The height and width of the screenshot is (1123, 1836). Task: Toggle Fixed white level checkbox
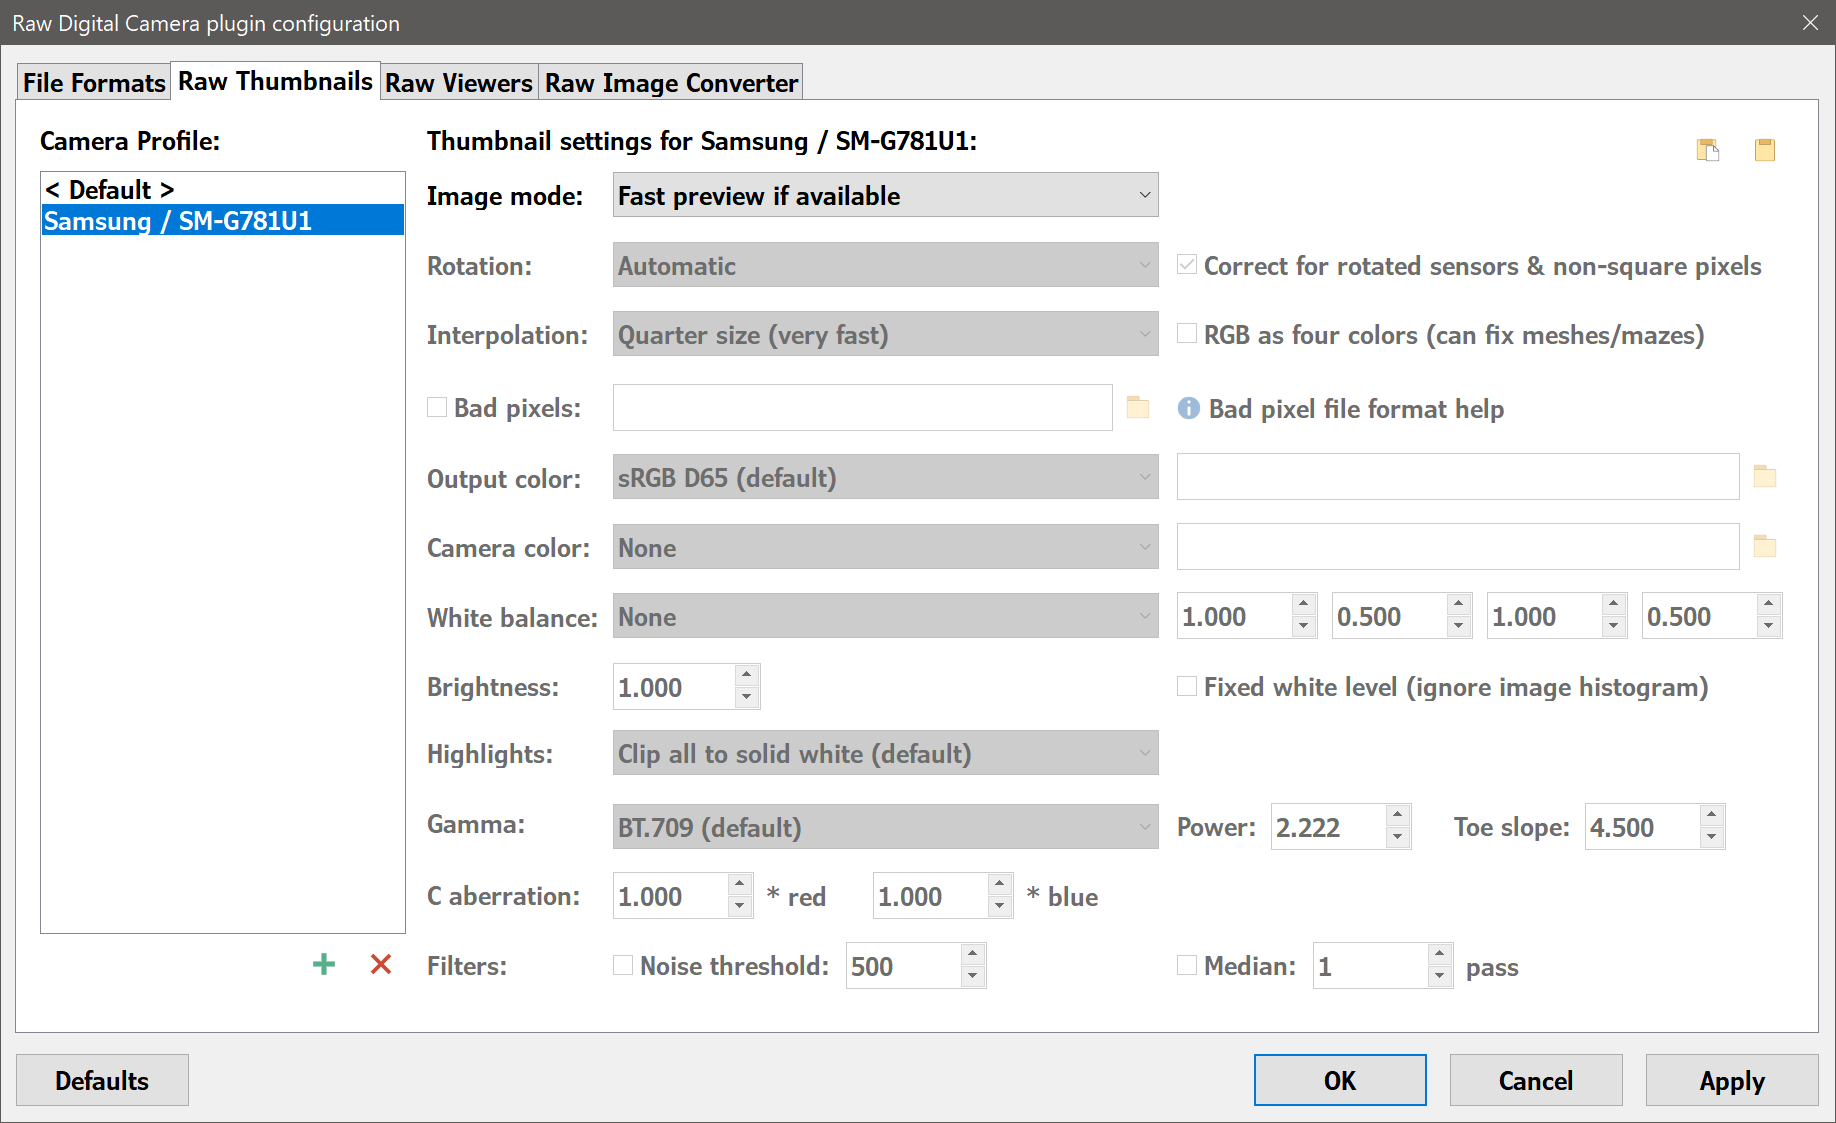pyautogui.click(x=1187, y=686)
